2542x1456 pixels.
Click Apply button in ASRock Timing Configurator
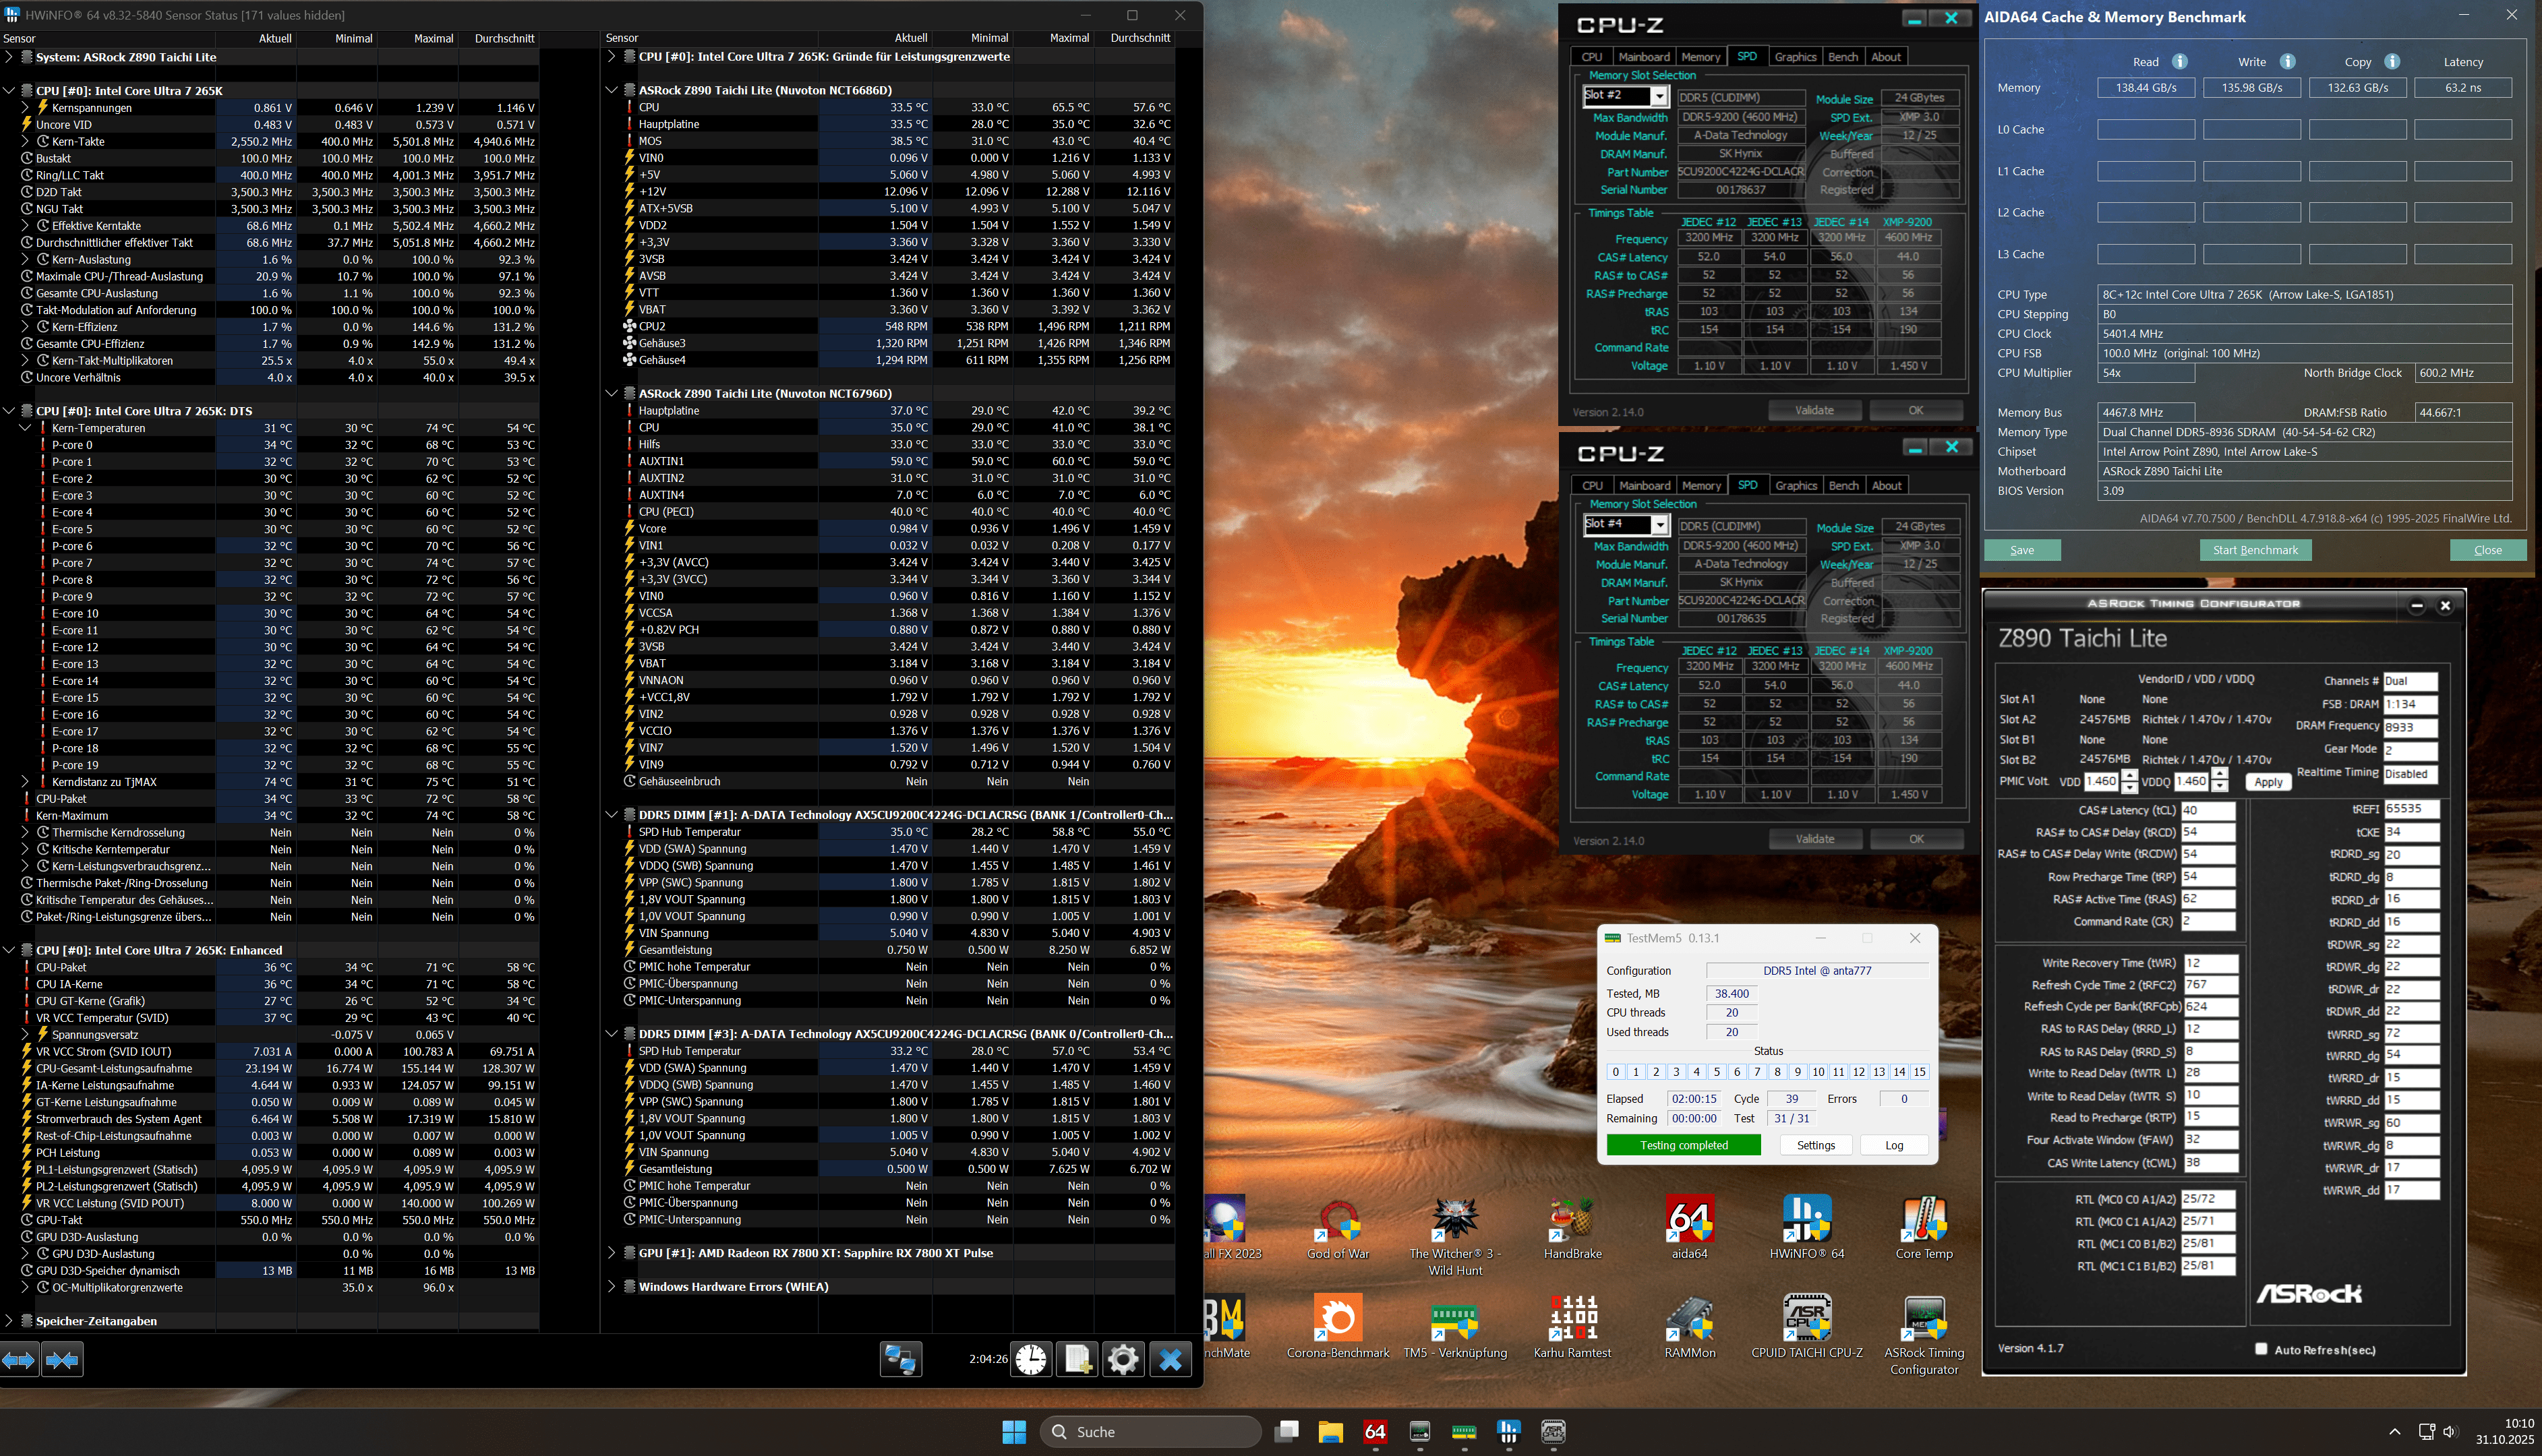click(2268, 782)
